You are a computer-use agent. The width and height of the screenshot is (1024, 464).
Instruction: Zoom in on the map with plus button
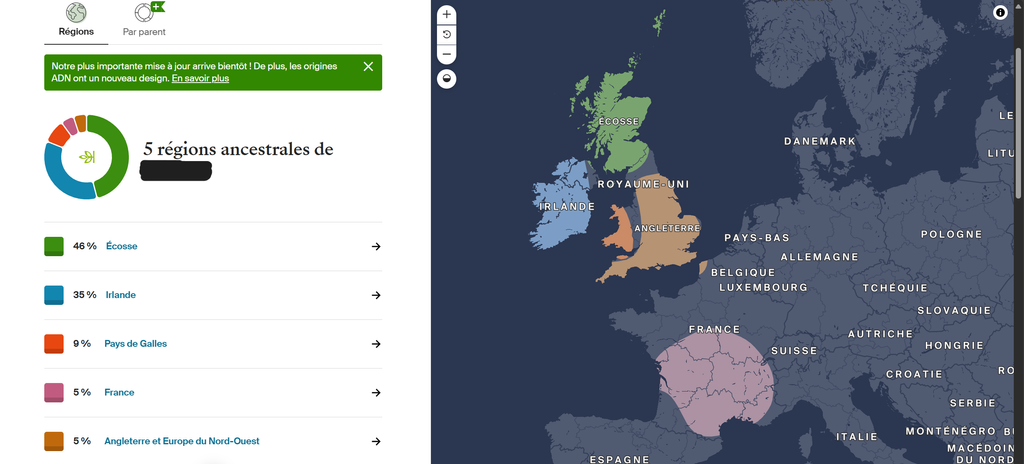point(447,14)
